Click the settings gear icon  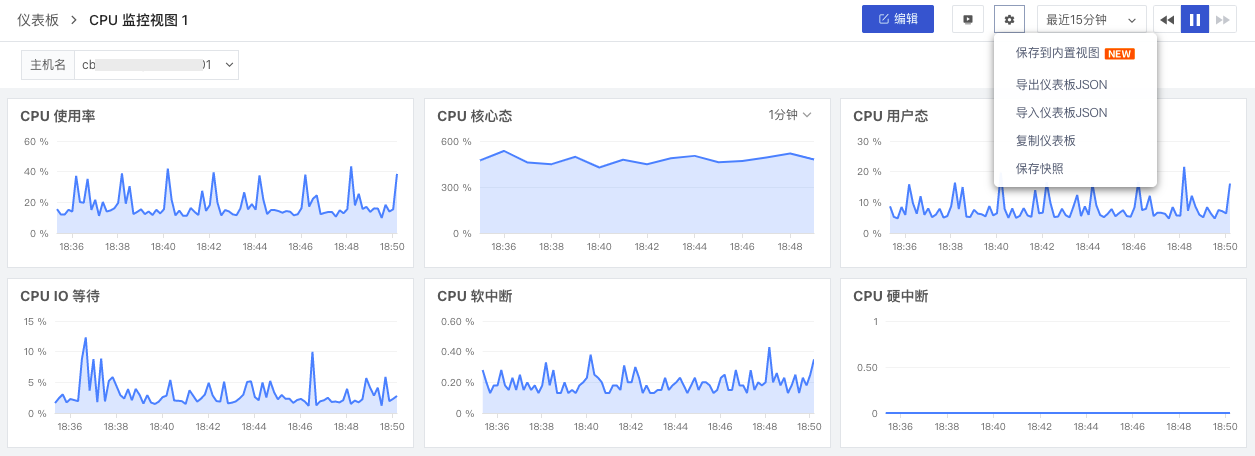pyautogui.click(x=1009, y=19)
